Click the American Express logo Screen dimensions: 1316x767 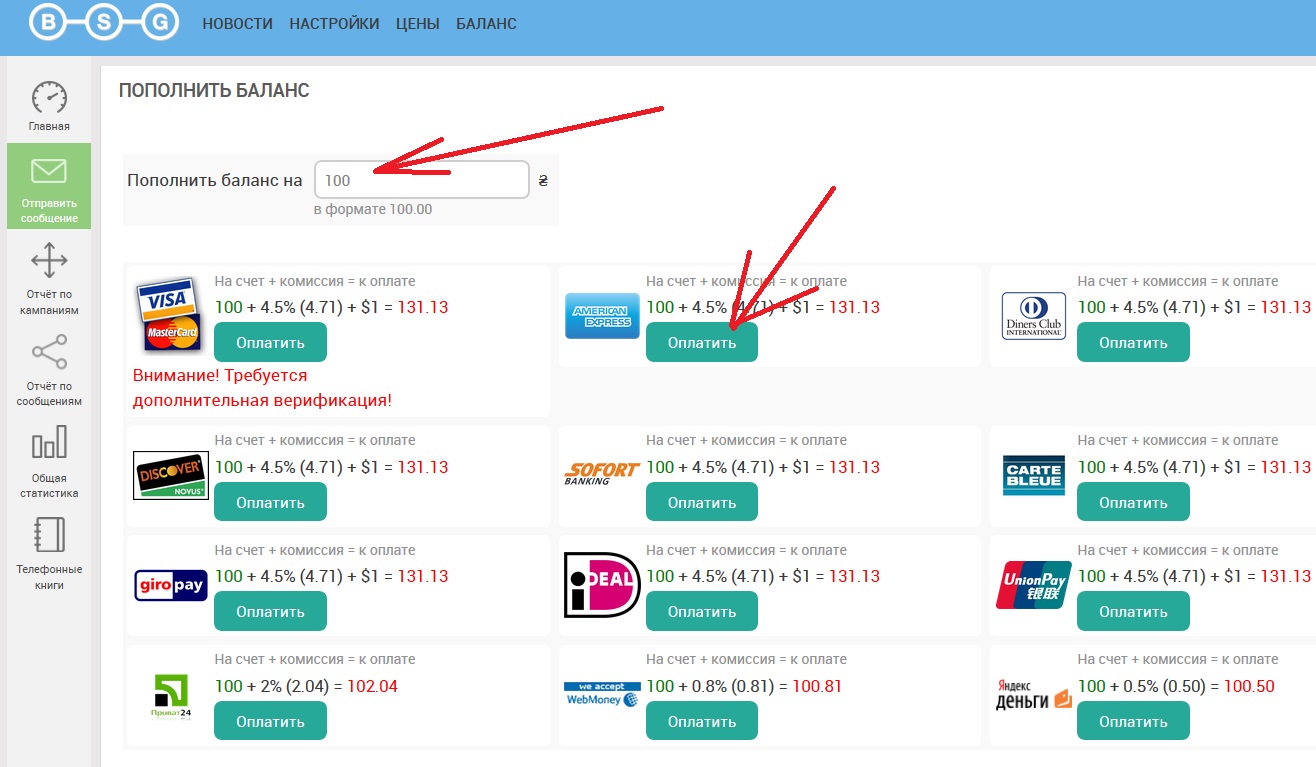[602, 316]
